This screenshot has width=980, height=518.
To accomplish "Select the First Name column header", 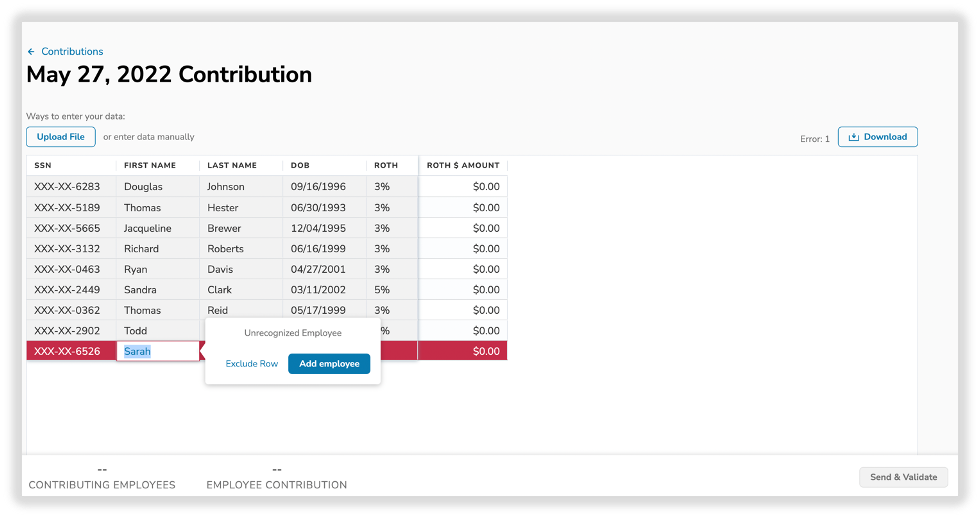I will (x=150, y=165).
